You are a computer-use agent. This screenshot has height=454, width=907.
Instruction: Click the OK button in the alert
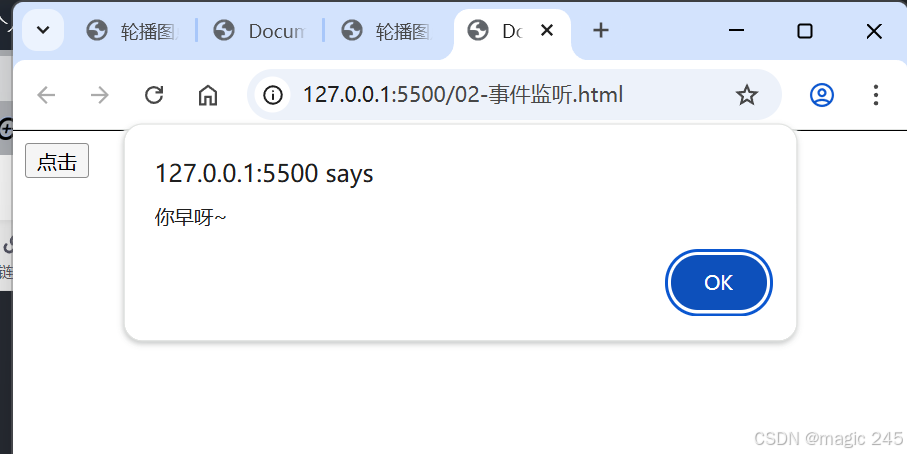pos(718,282)
